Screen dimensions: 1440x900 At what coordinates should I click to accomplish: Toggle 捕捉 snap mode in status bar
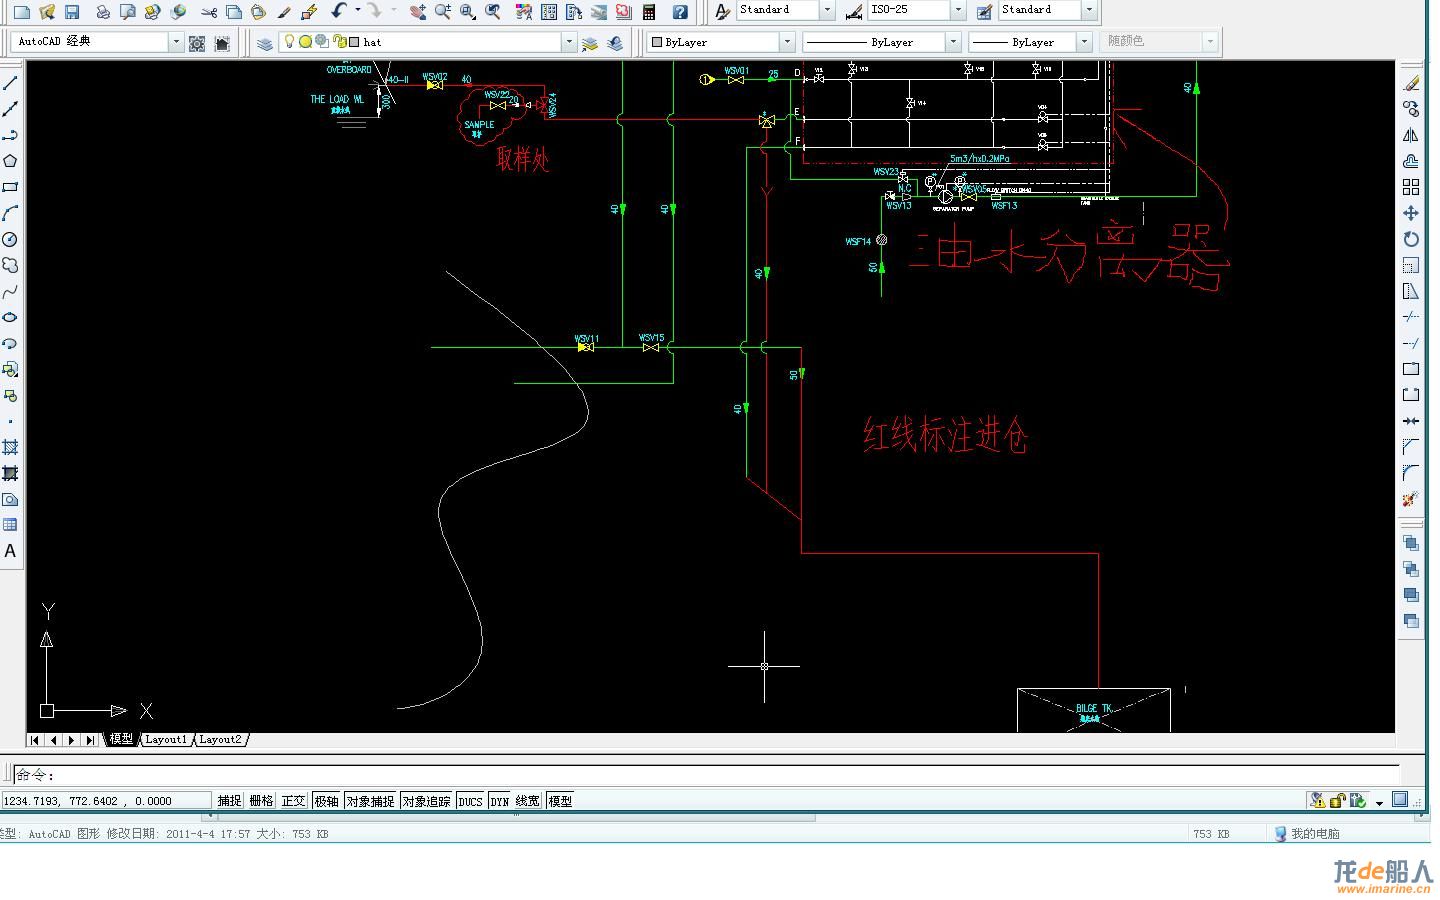coord(230,801)
